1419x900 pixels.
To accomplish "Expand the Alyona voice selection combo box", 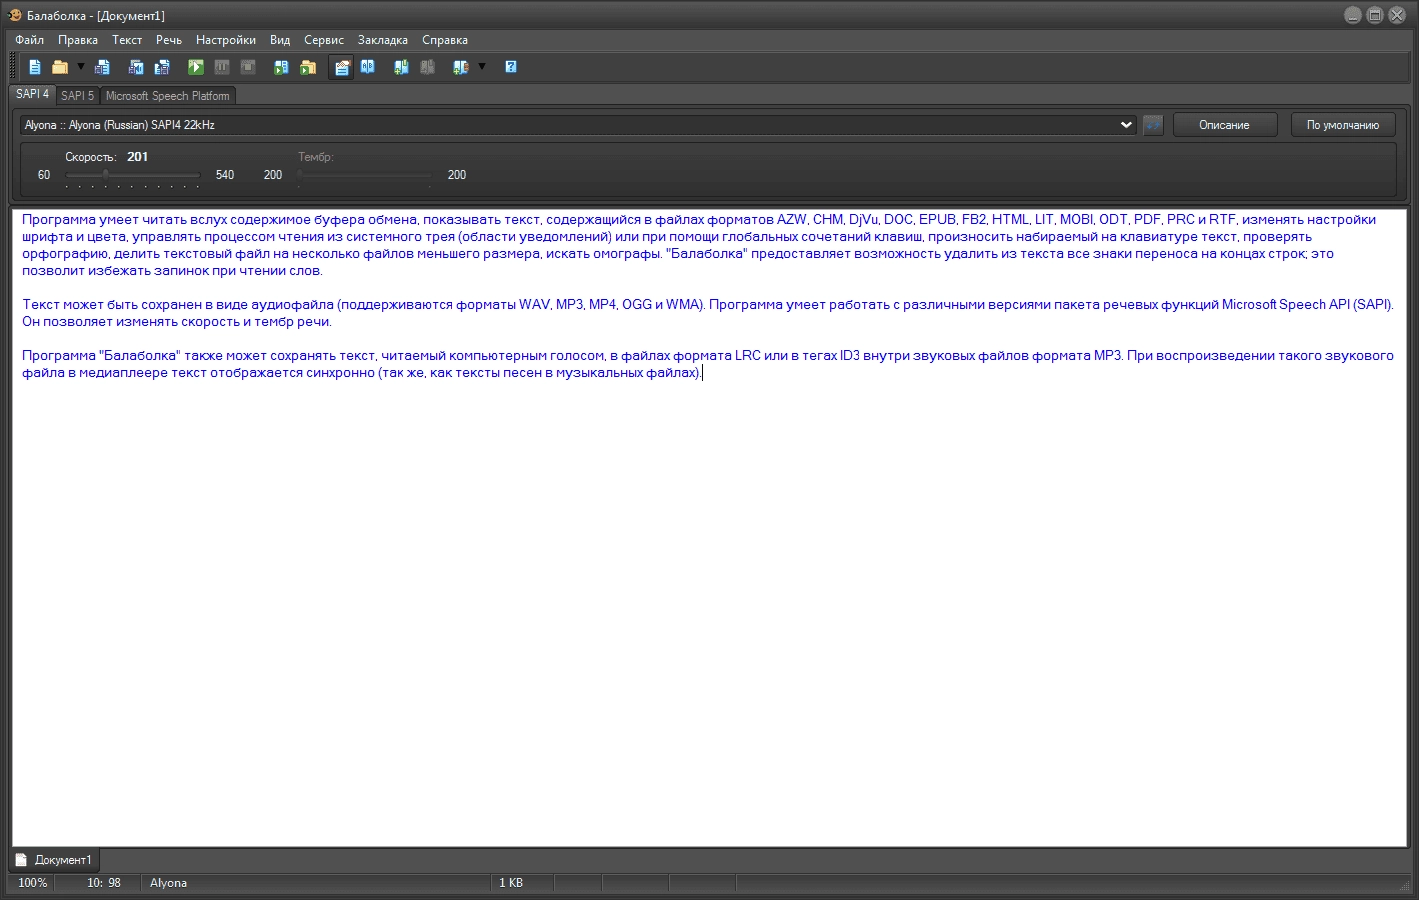I will (x=578, y=125).
